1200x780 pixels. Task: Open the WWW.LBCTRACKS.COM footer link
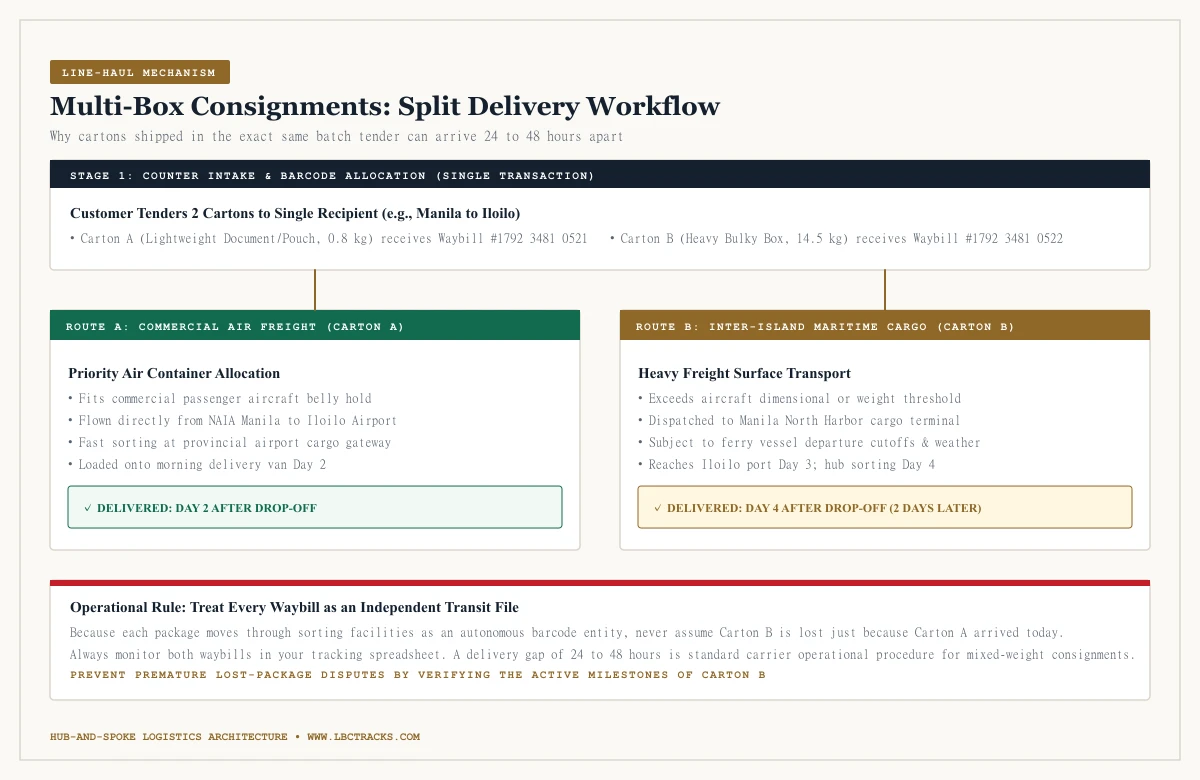[363, 737]
